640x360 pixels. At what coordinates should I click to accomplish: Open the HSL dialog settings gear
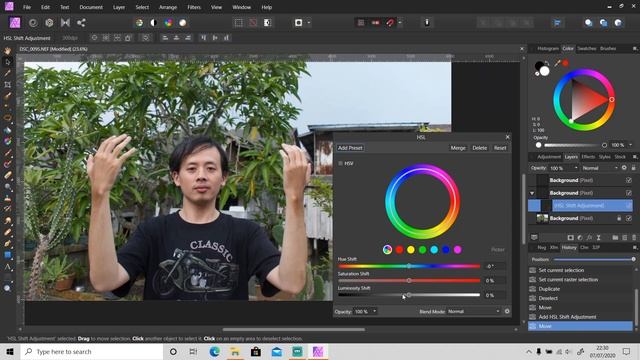pyautogui.click(x=507, y=311)
